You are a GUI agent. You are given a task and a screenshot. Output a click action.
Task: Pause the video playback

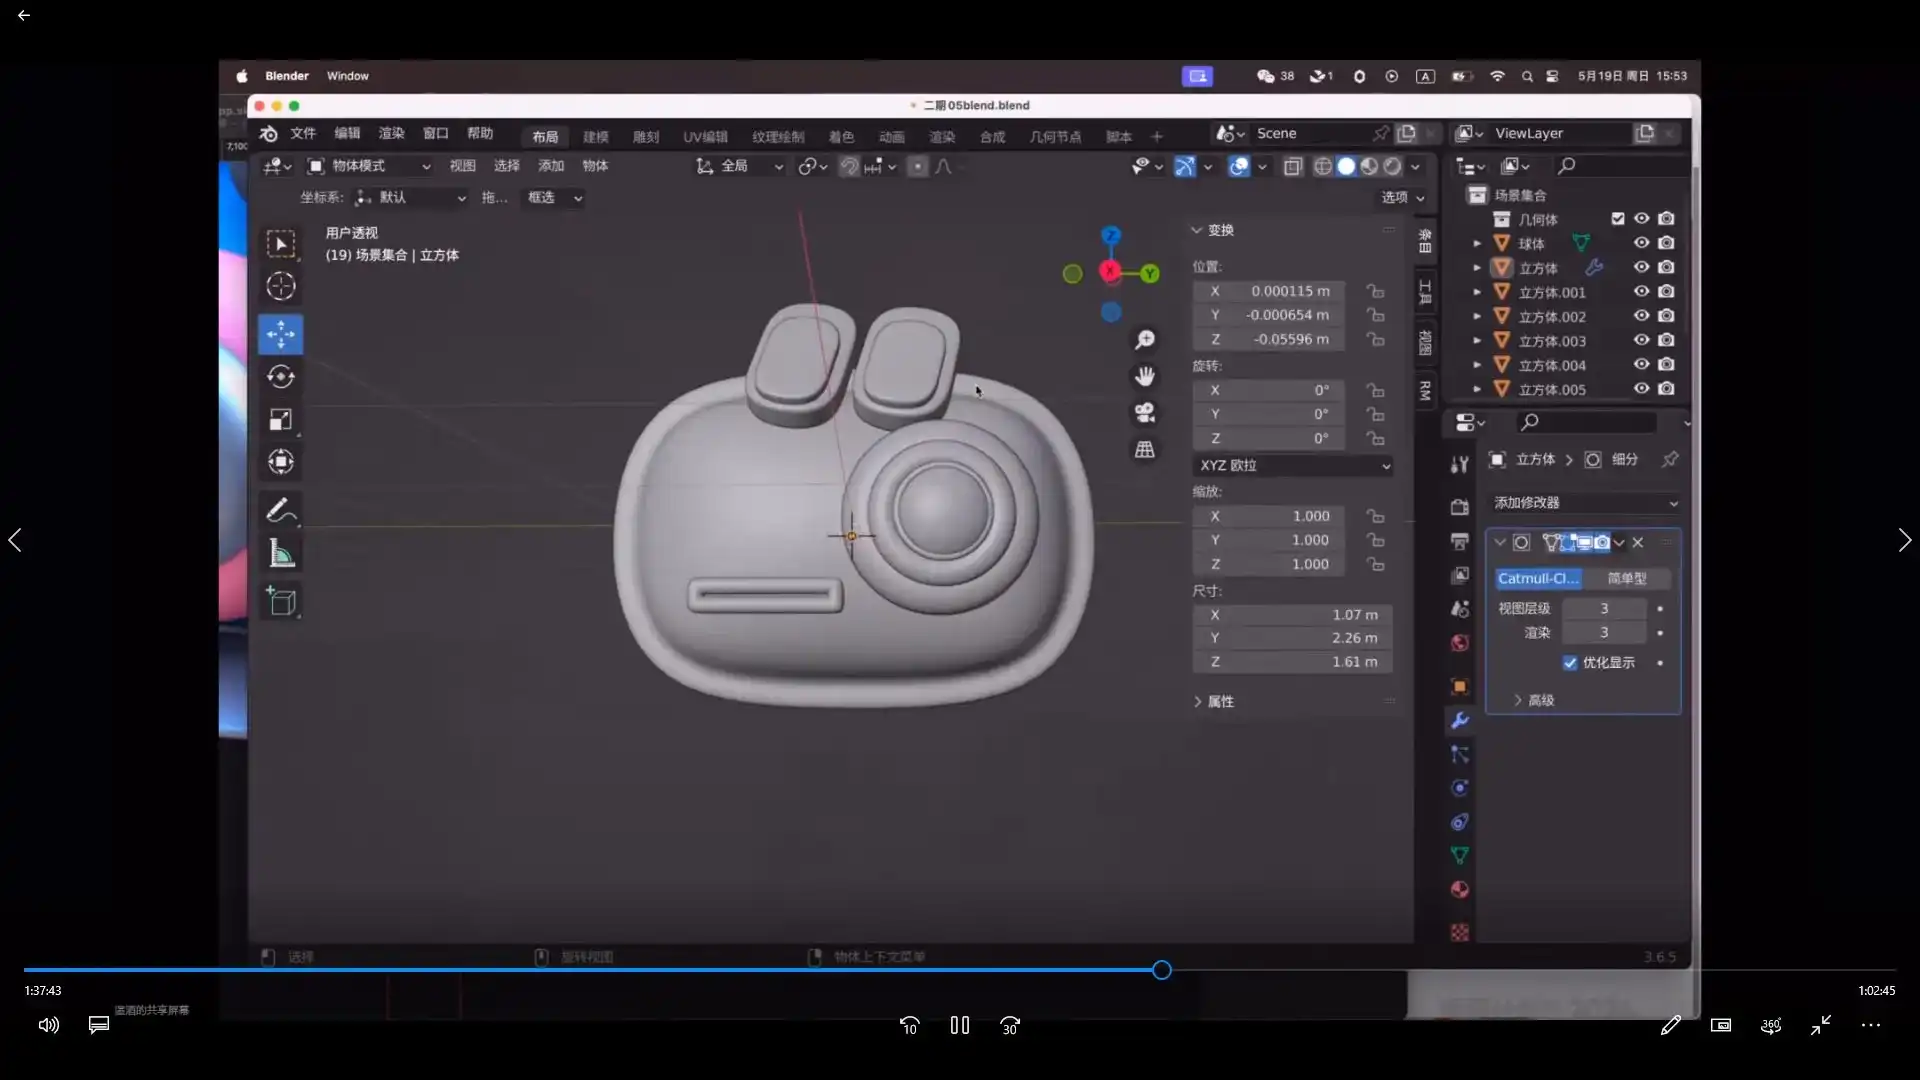tap(960, 1025)
